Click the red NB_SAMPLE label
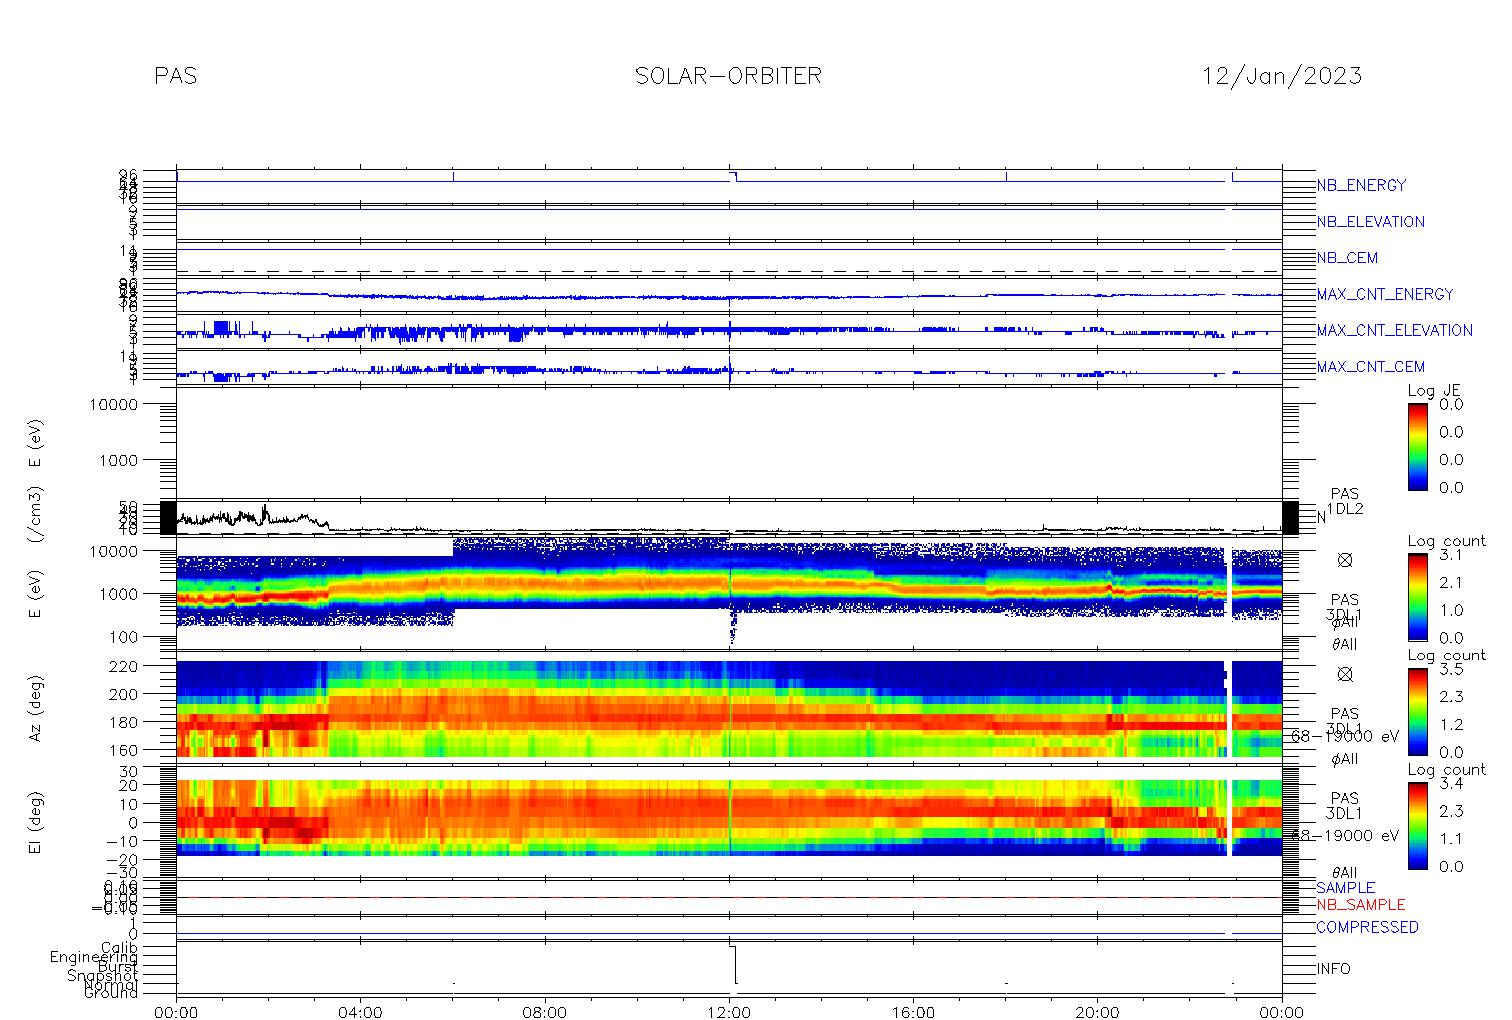Image resolution: width=1512 pixels, height=1020 pixels. [x=1360, y=905]
